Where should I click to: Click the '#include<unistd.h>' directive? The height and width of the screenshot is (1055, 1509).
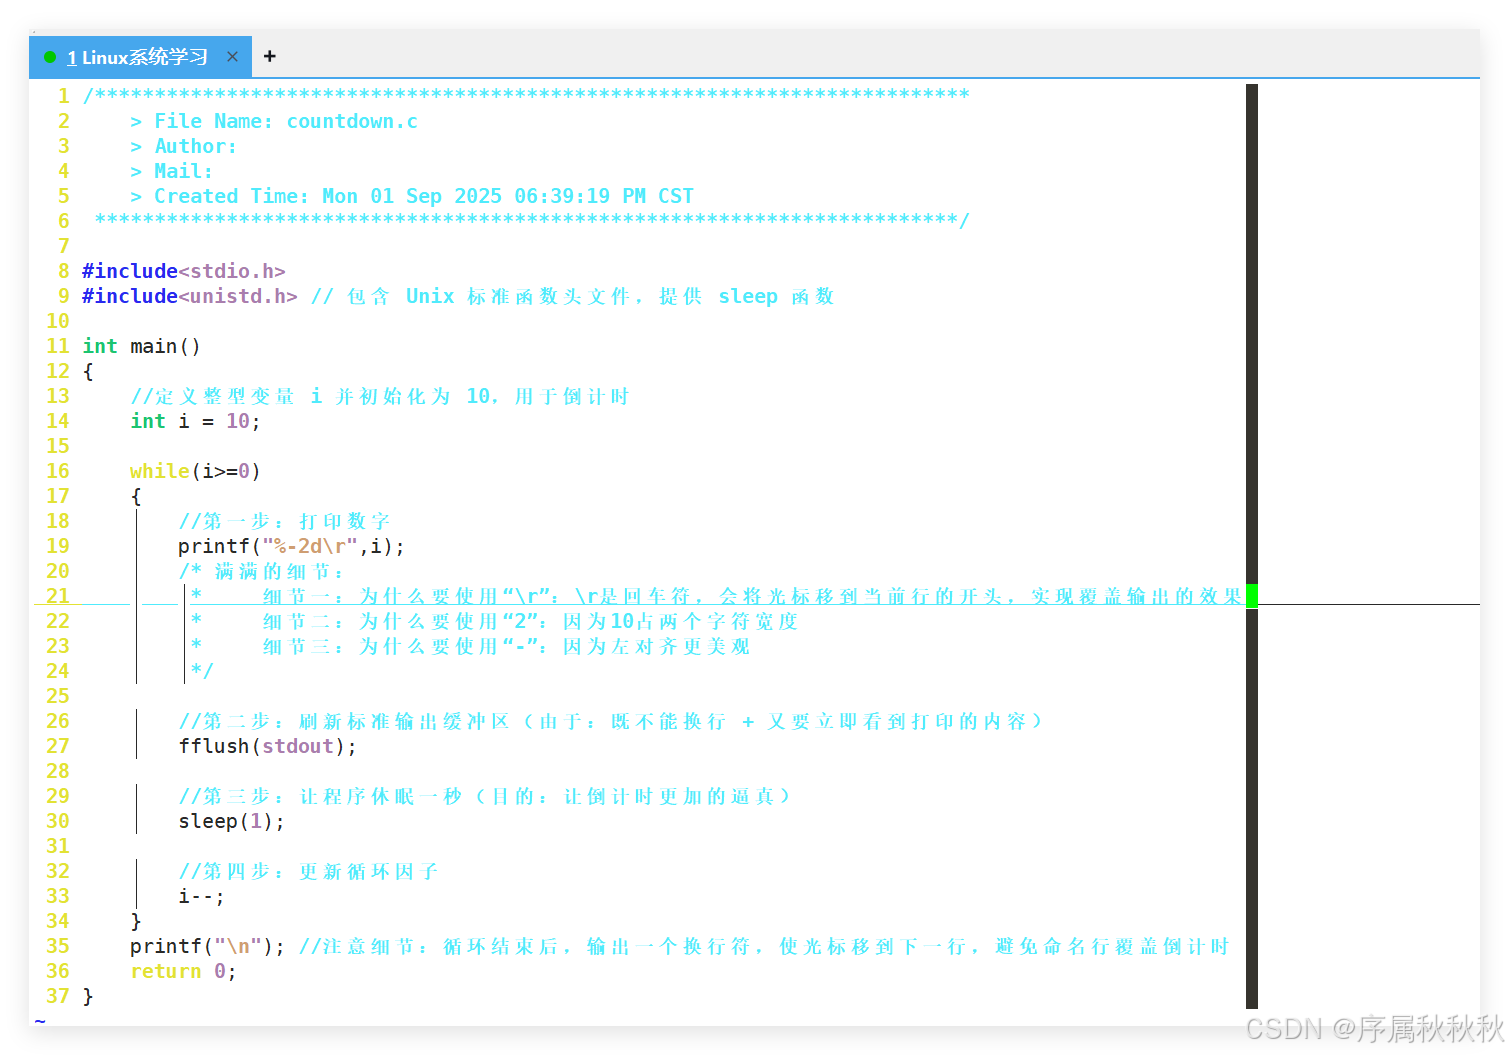pos(190,296)
